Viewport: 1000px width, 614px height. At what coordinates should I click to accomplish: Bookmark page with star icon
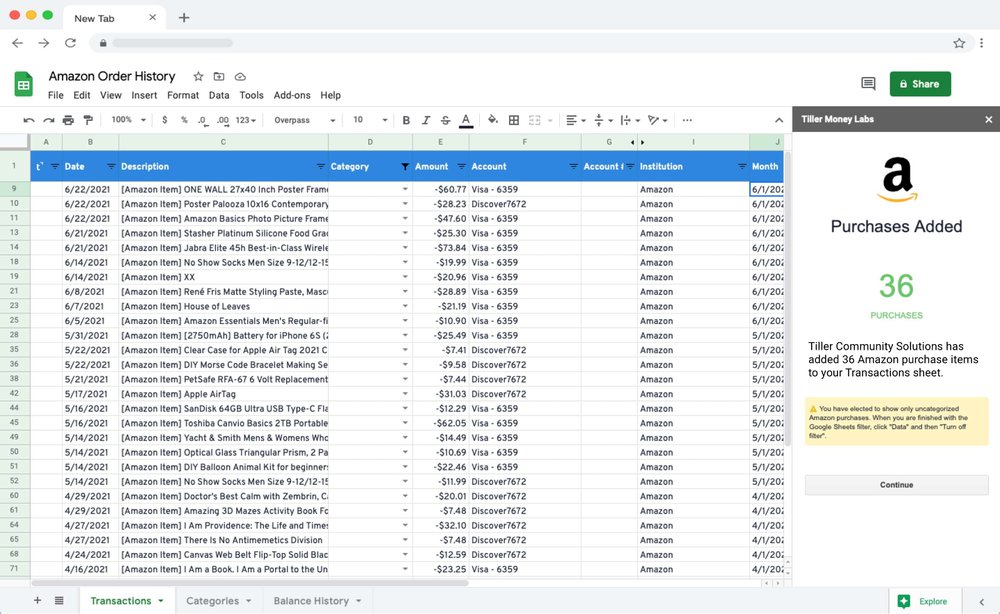click(x=959, y=43)
